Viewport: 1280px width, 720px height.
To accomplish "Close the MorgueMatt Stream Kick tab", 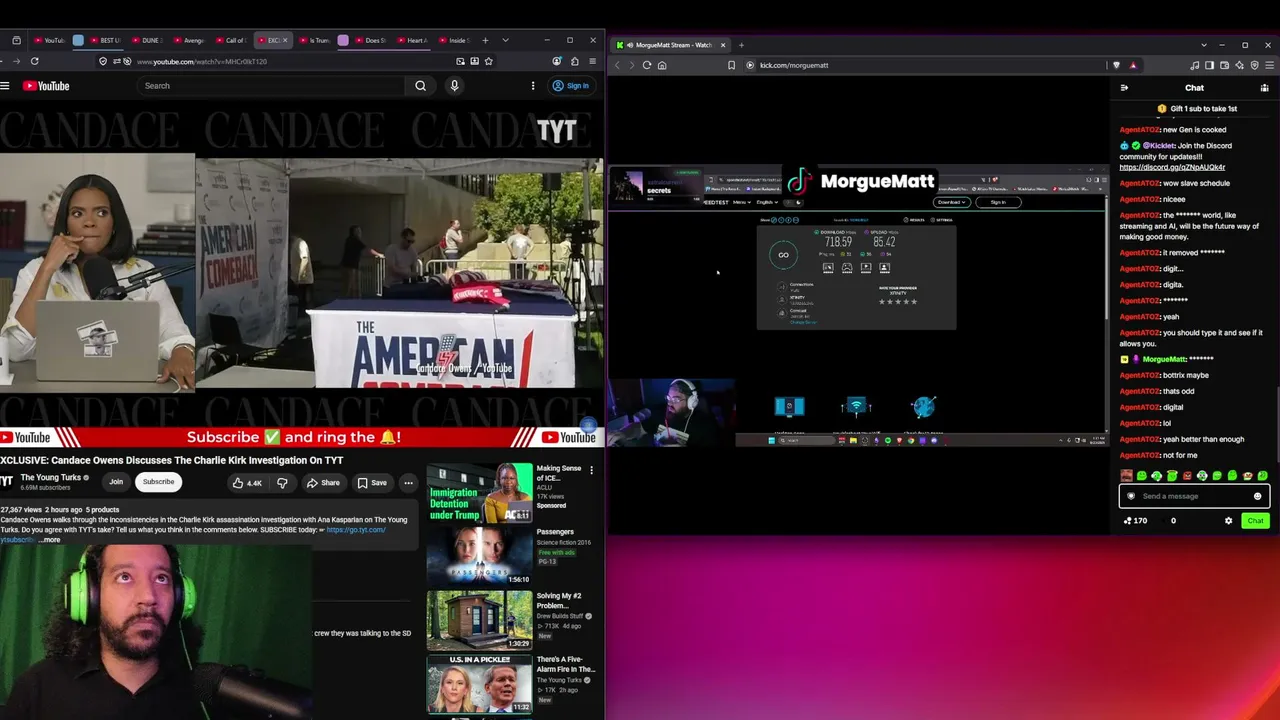I will tap(723, 45).
